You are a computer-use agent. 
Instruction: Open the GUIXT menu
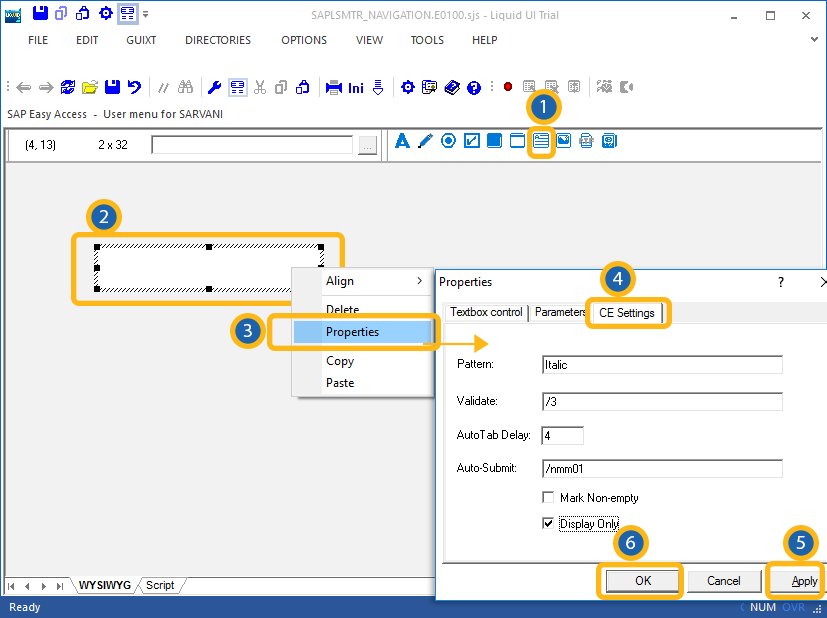pos(140,40)
